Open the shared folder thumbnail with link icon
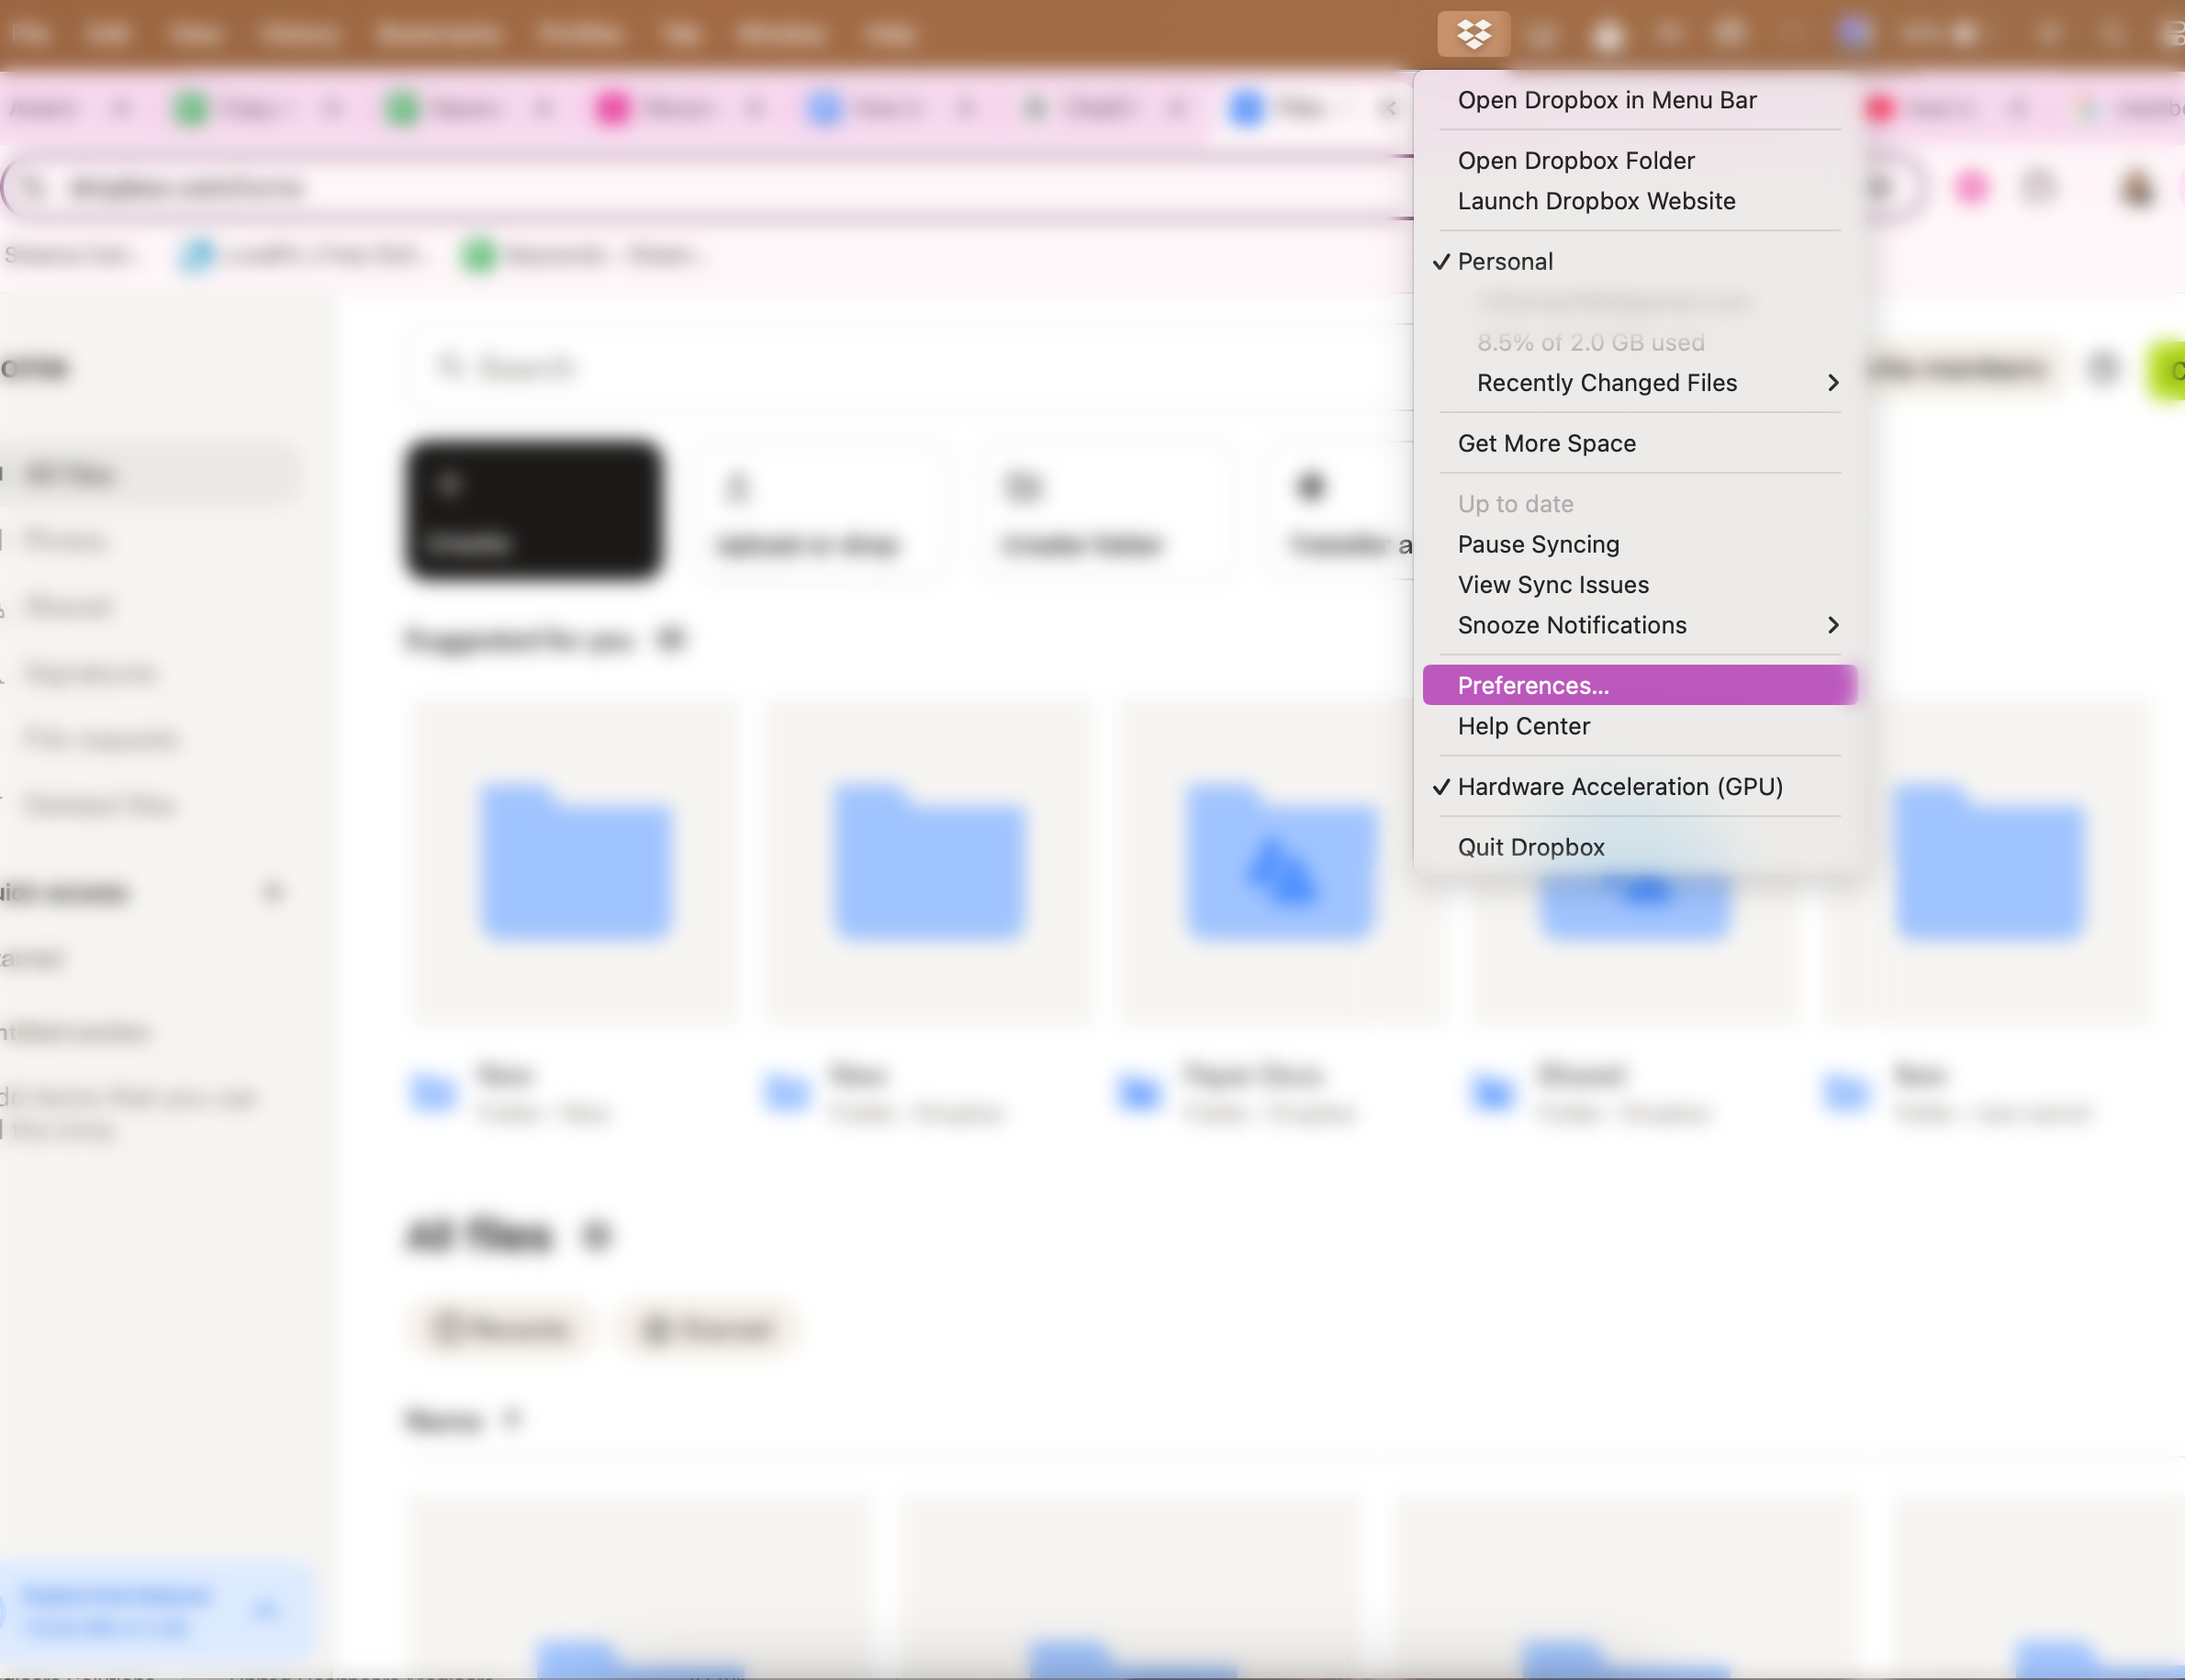Viewport: 2185px width, 1680px height. [x=1281, y=862]
